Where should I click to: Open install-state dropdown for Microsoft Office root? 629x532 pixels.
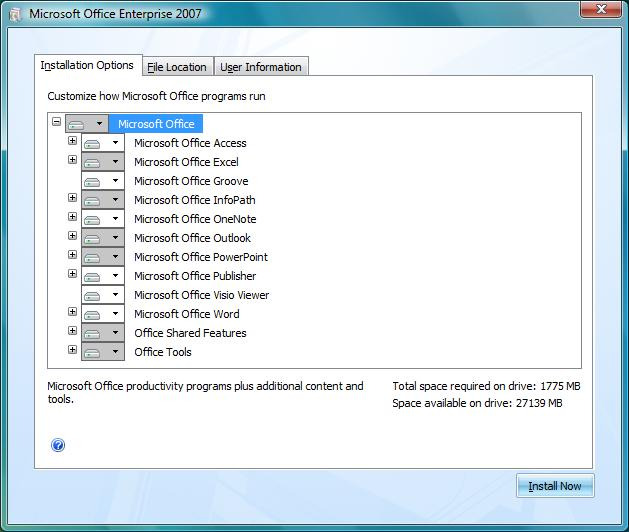coord(87,124)
